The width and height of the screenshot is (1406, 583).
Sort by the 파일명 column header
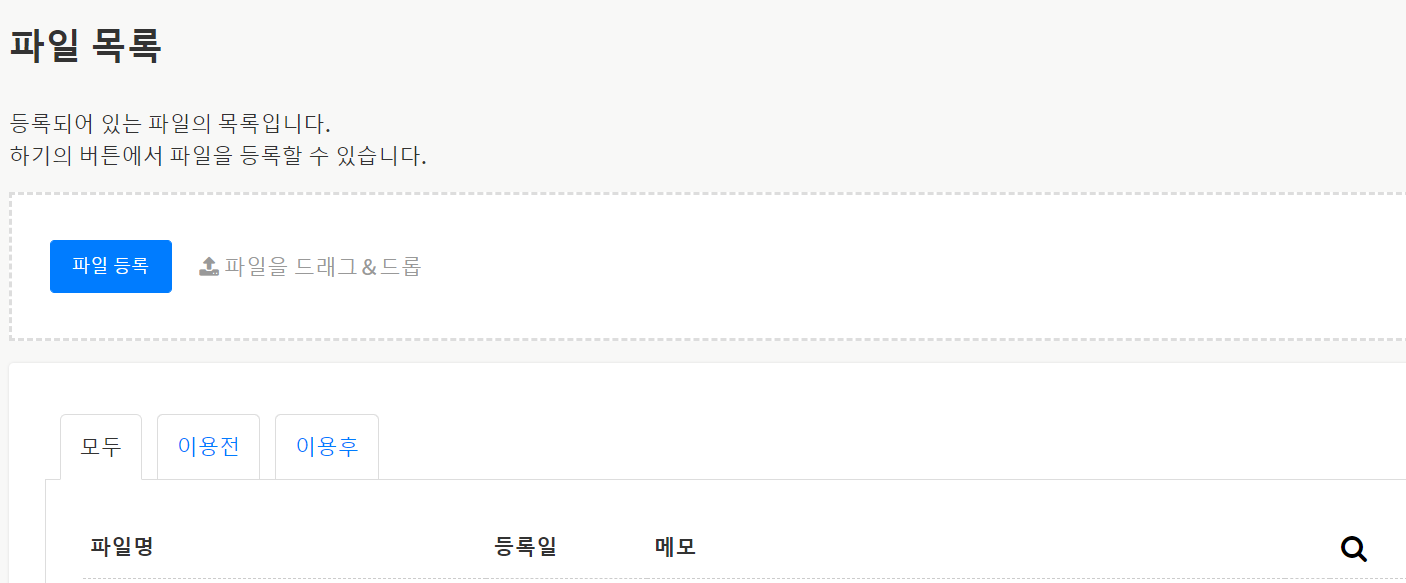pyautogui.click(x=121, y=547)
